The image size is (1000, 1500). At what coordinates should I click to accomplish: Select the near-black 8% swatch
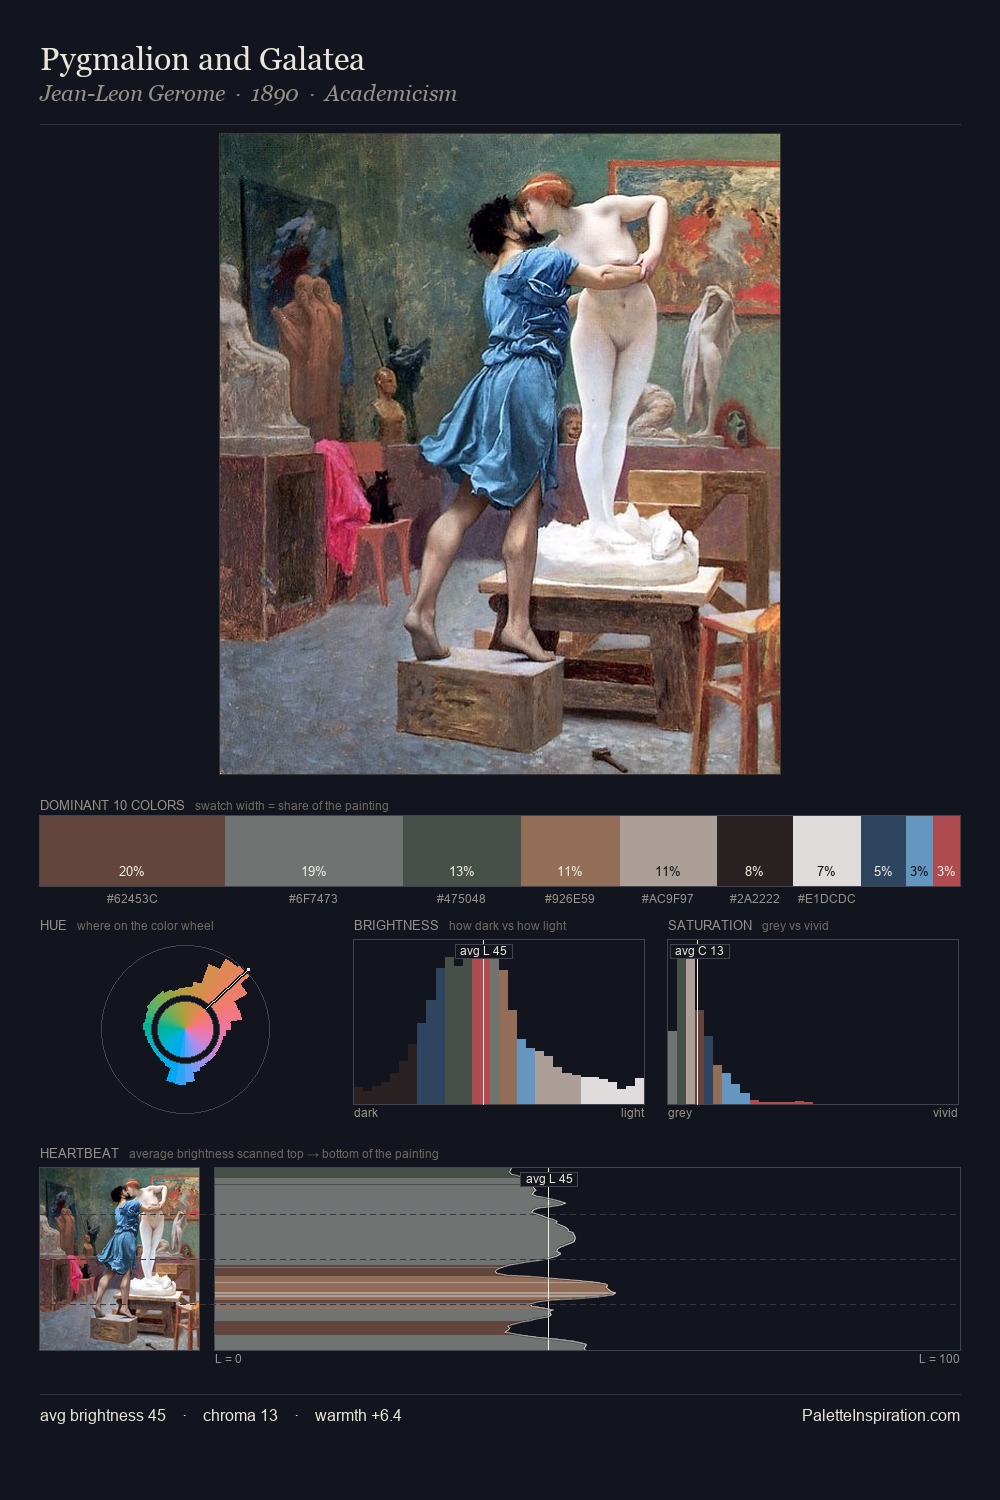point(755,851)
